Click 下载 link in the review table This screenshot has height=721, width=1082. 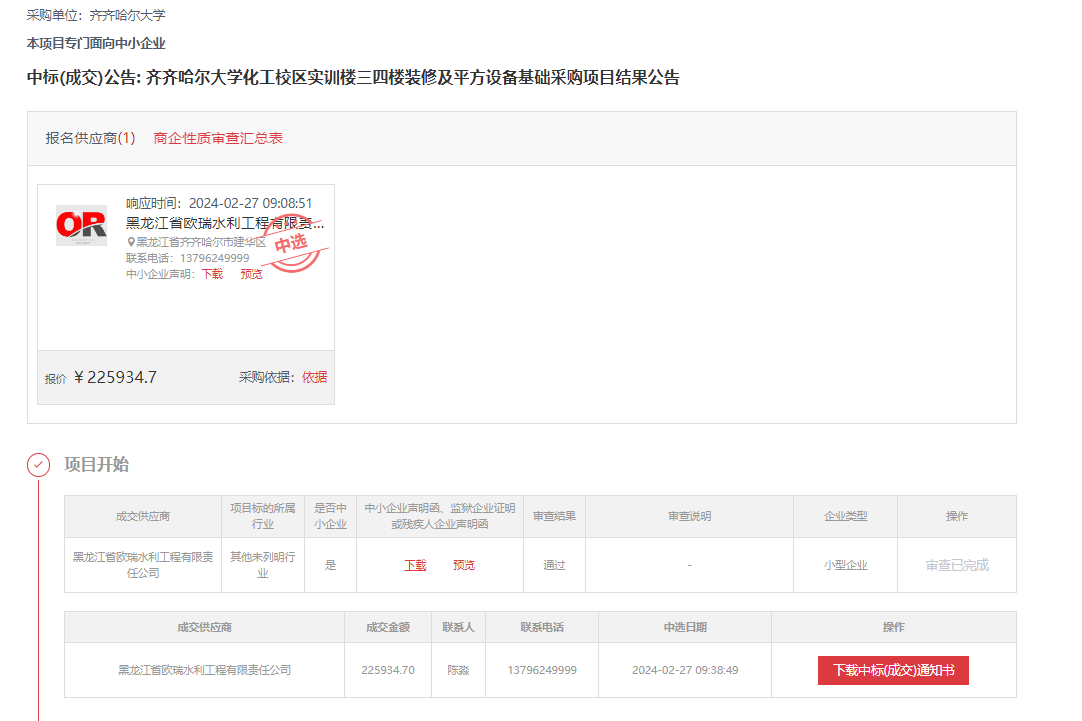tap(415, 565)
